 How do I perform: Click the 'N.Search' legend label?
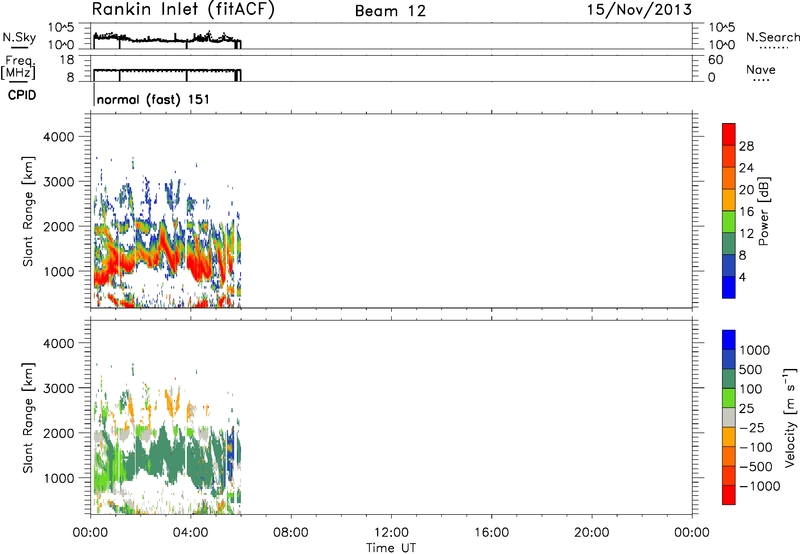pyautogui.click(x=772, y=37)
